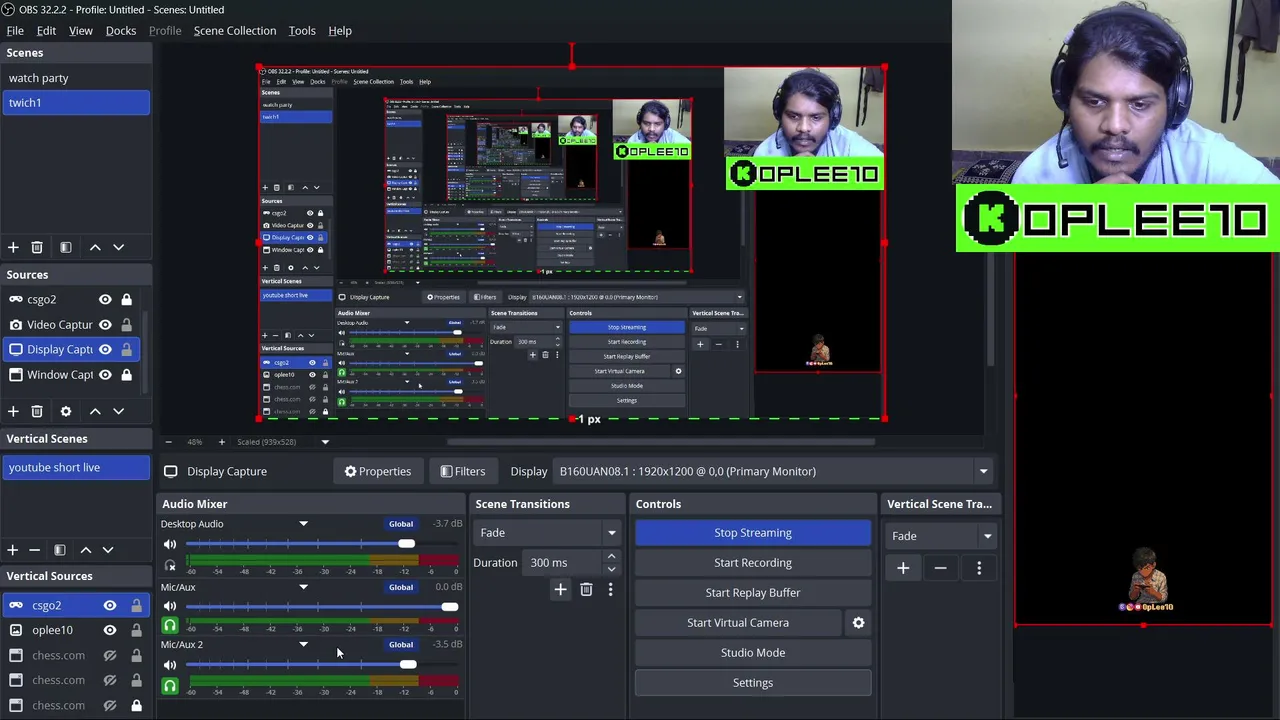Viewport: 1280px width, 720px height.
Task: Expand Mic/Aux options arrow
Action: [x=303, y=587]
